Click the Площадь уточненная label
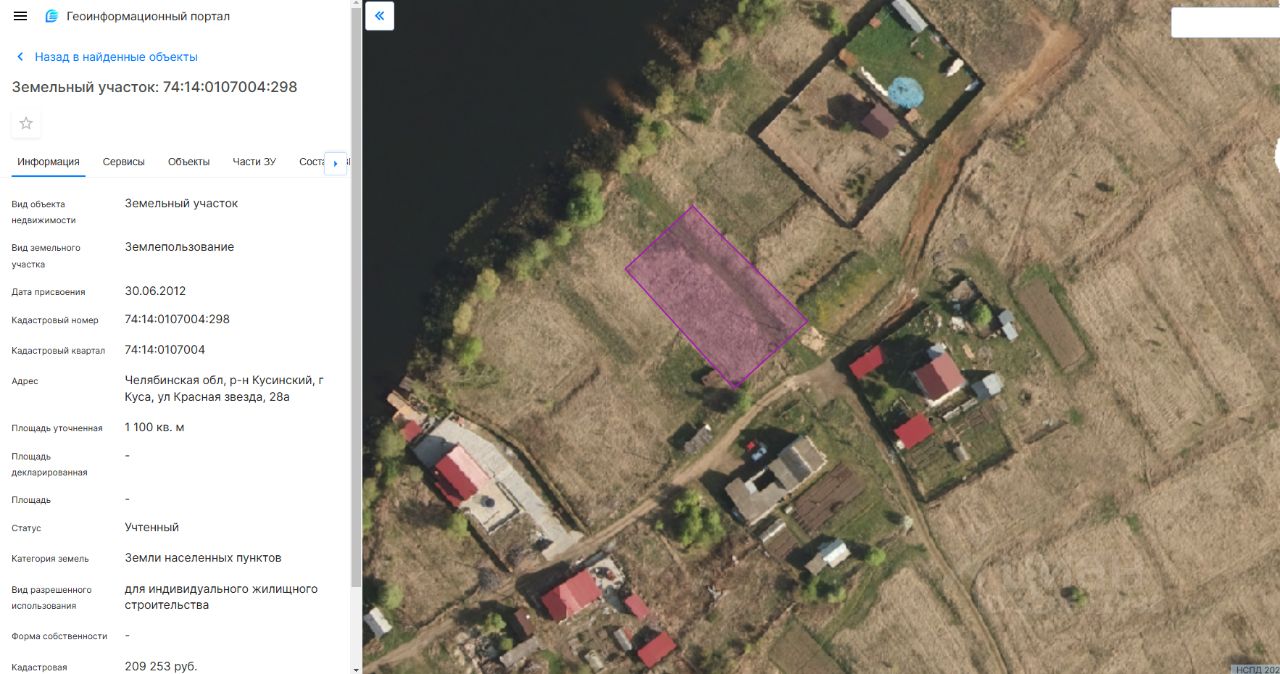This screenshot has height=674, width=1280. 57,428
